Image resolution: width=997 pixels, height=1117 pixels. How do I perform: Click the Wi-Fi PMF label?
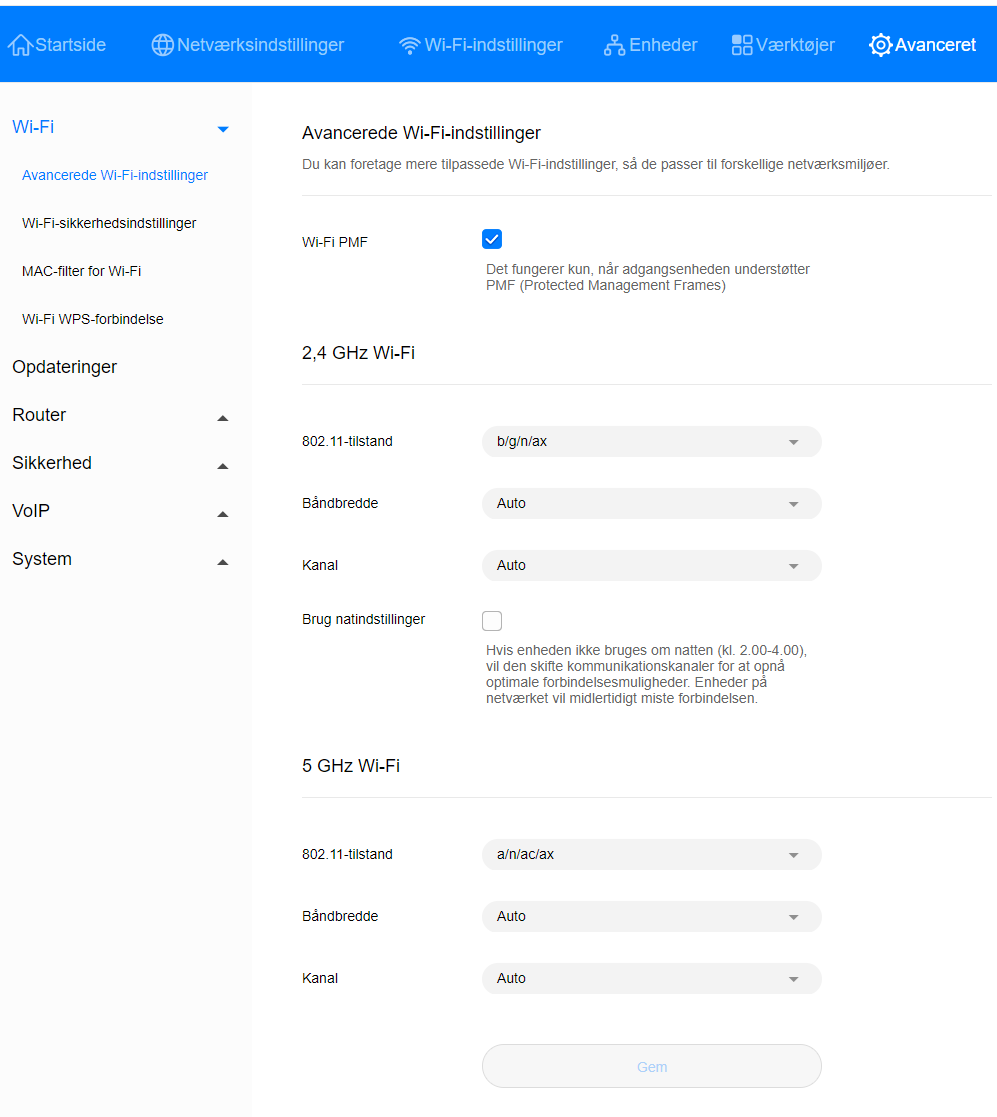(x=335, y=242)
